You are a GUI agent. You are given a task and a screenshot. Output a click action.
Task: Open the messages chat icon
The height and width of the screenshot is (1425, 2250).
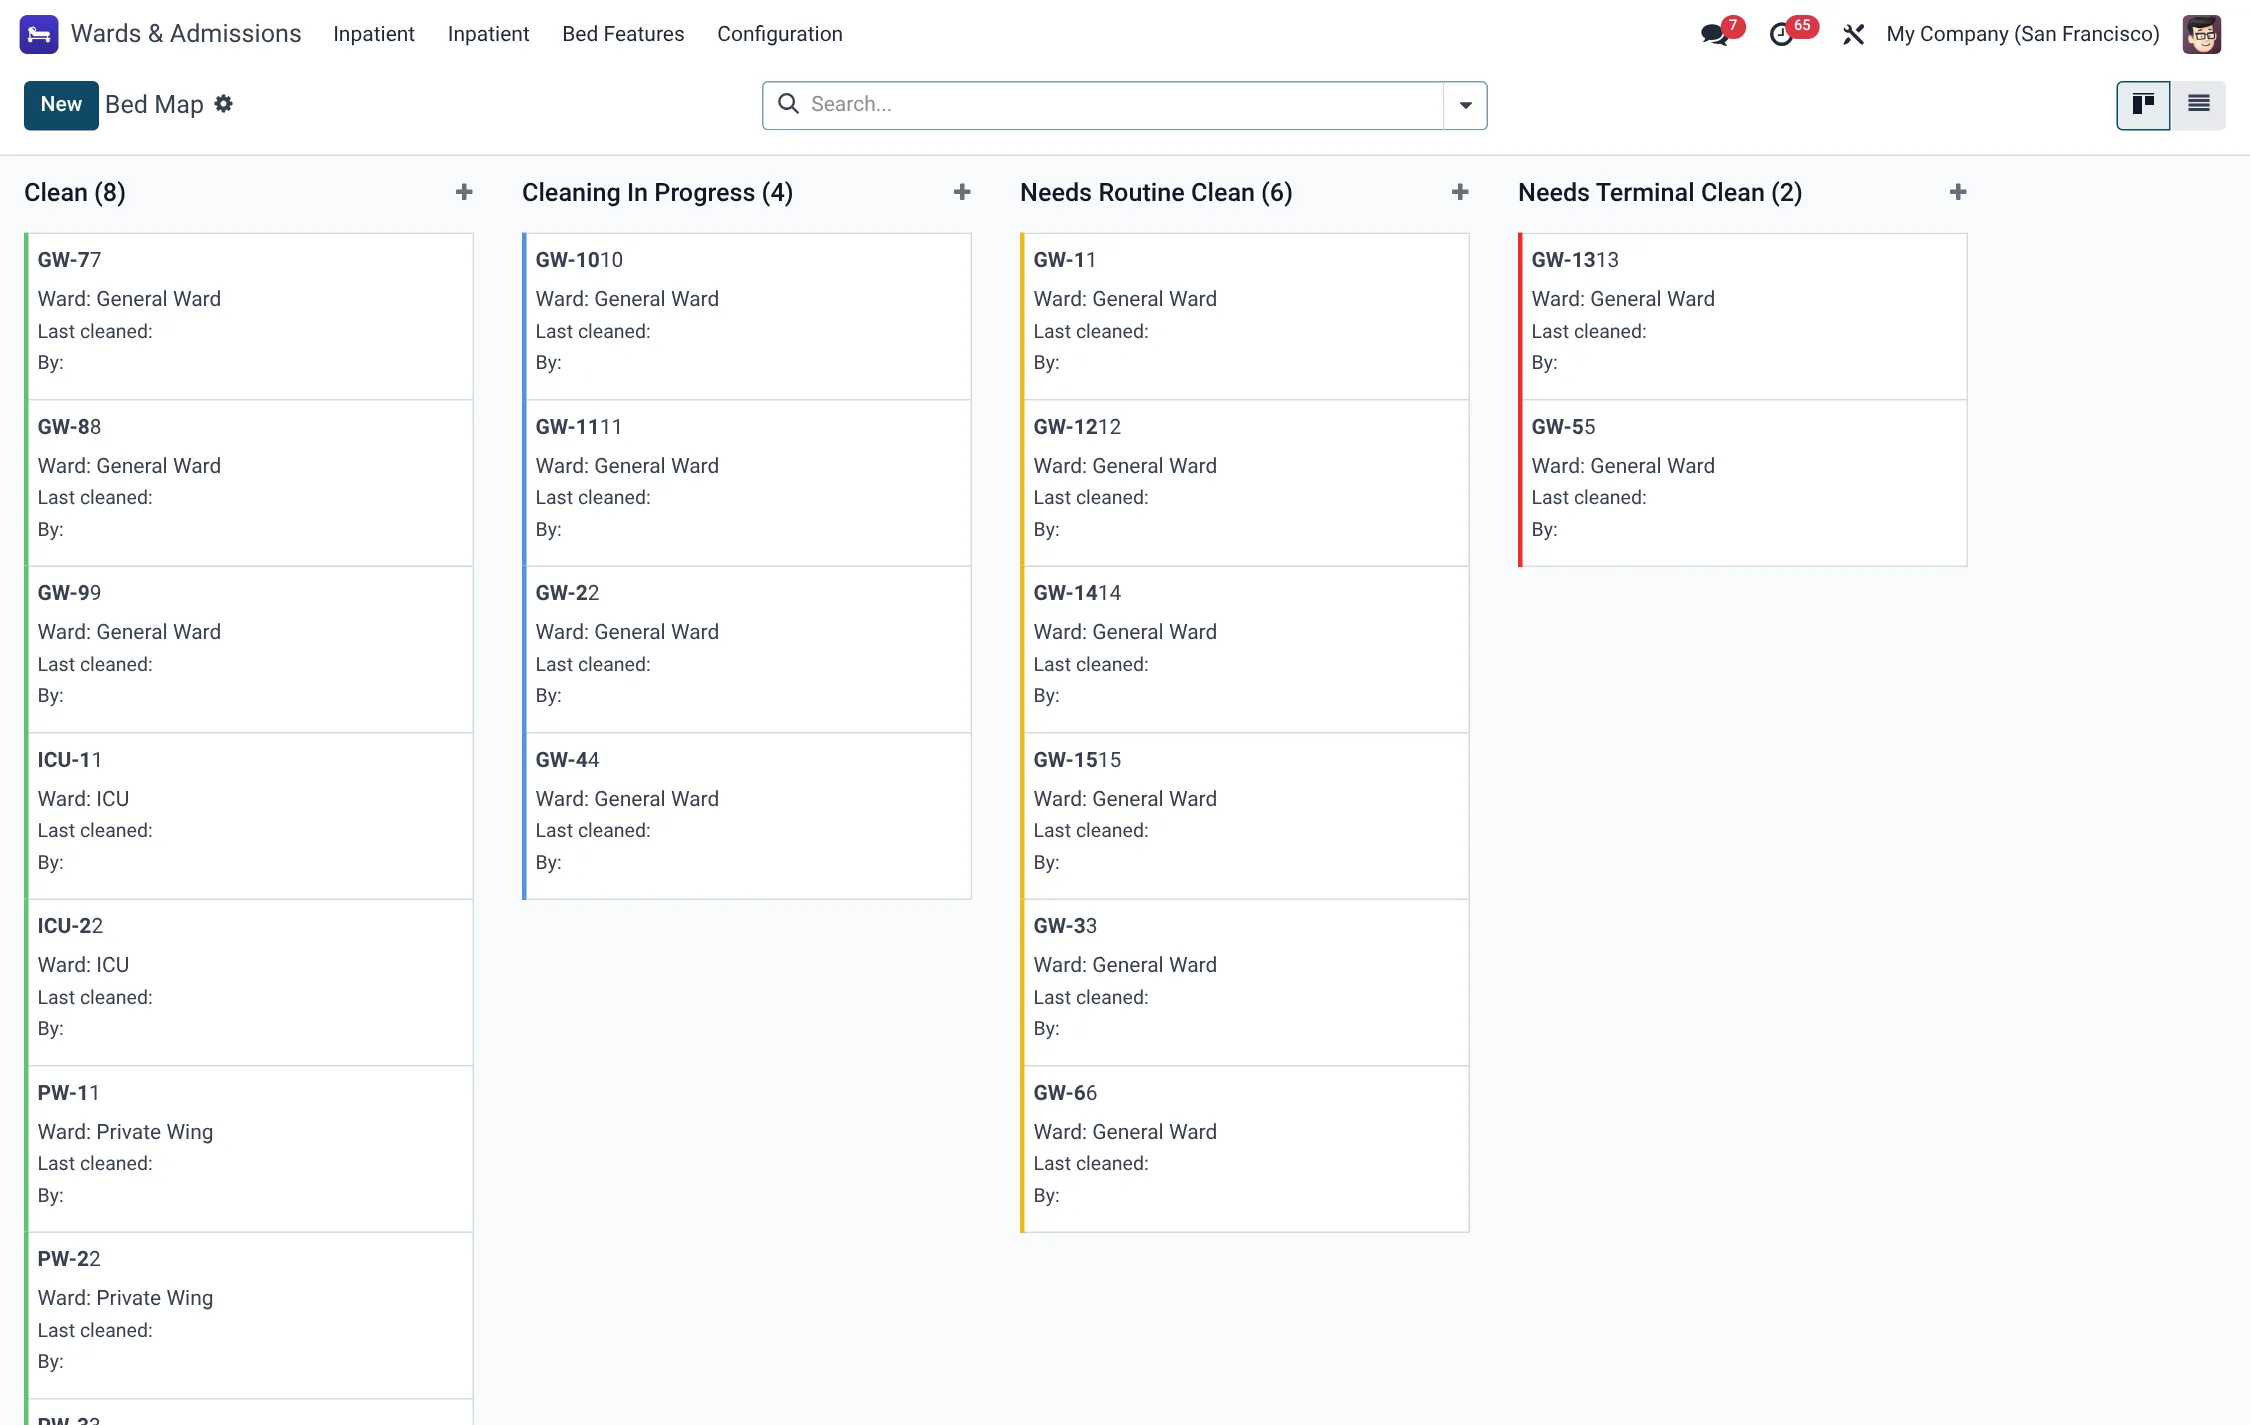click(1714, 34)
